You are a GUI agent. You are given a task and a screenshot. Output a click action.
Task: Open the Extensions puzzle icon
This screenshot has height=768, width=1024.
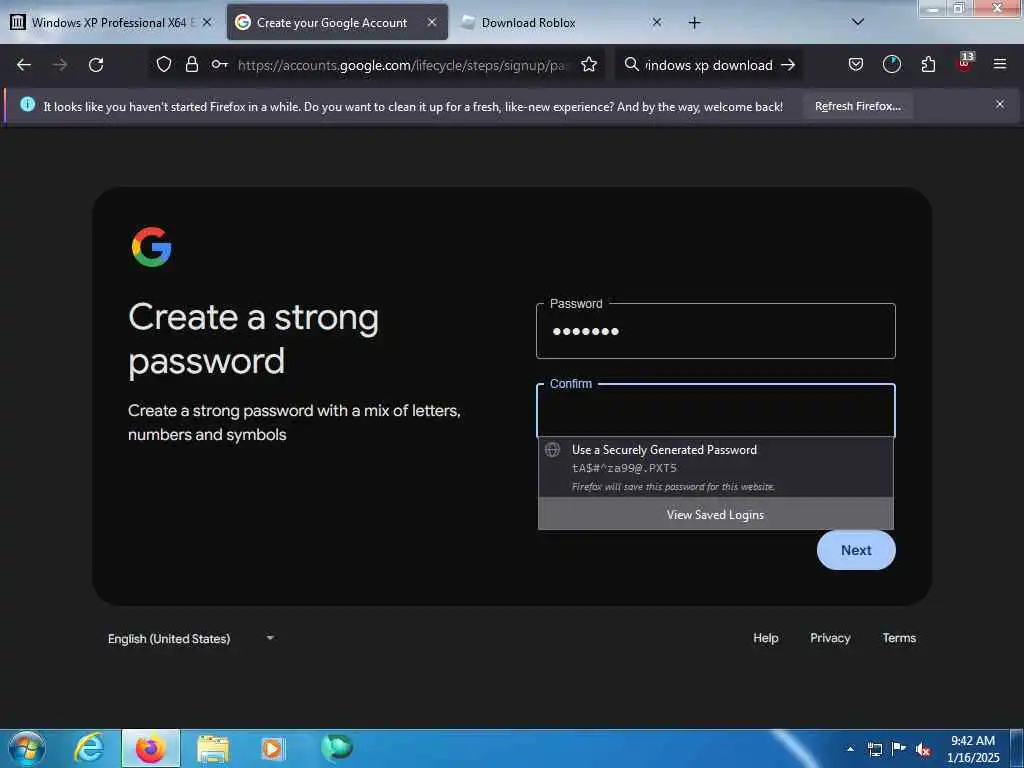(x=928, y=65)
